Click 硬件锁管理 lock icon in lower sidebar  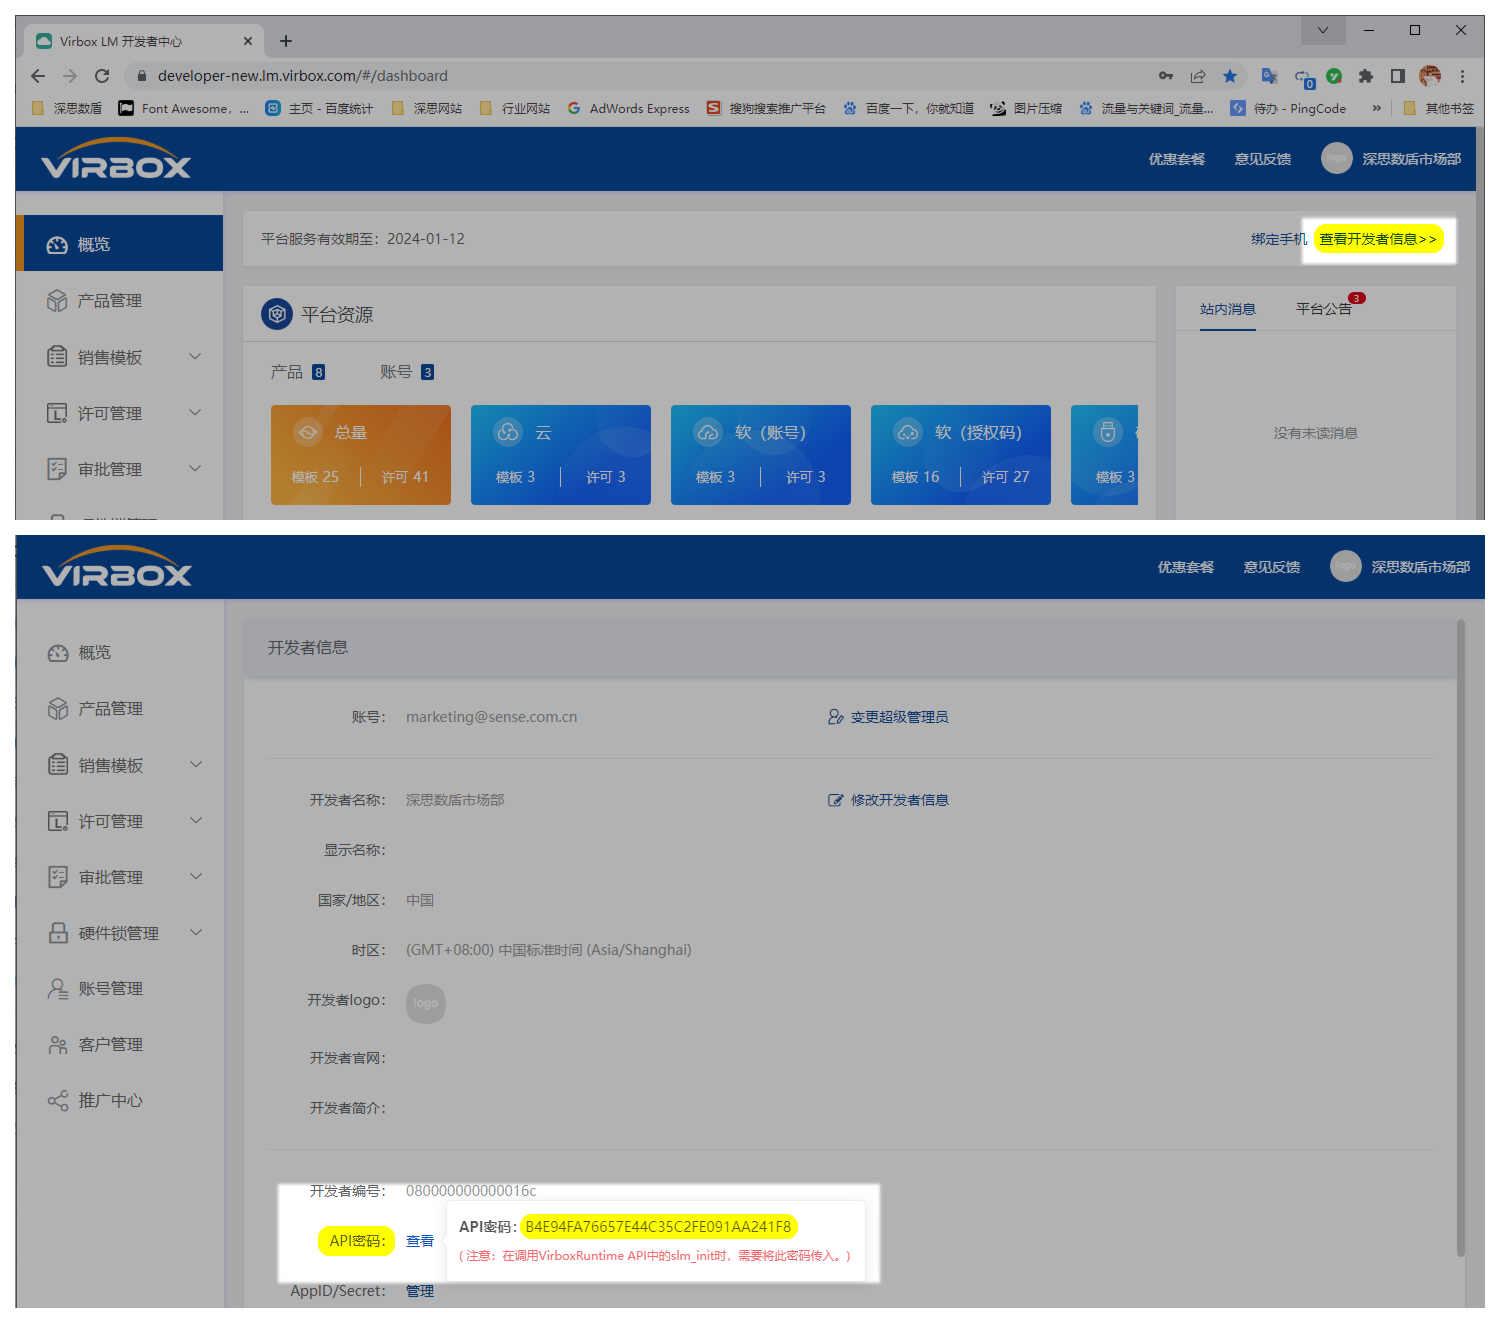tap(58, 933)
